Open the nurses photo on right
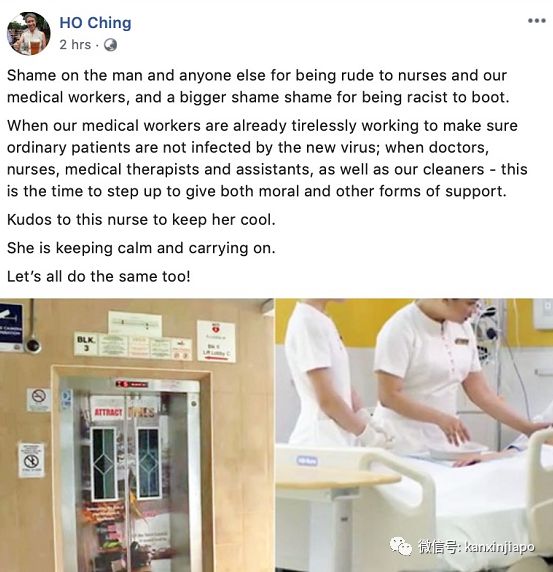 tap(414, 435)
